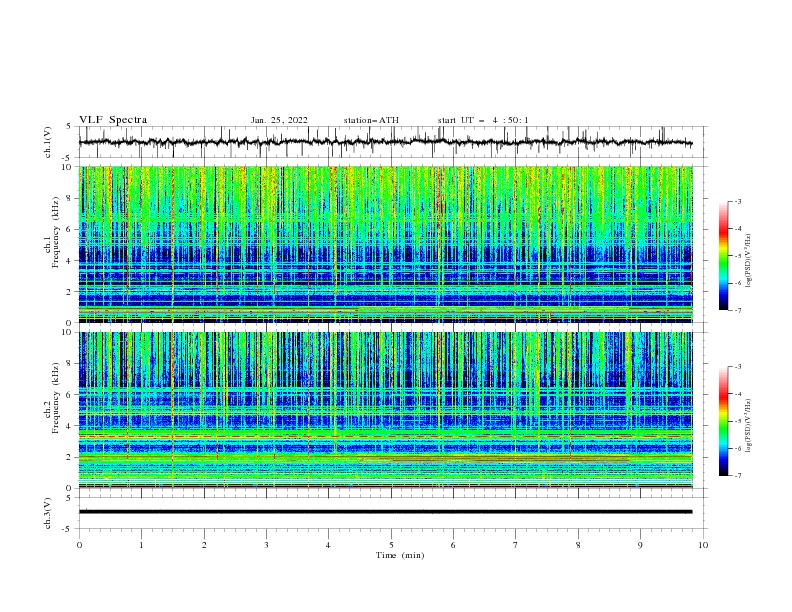This screenshot has width=792, height=612.
Task: Click the ch.1 frequency spectrogram panel
Action: pyautogui.click(x=386, y=244)
